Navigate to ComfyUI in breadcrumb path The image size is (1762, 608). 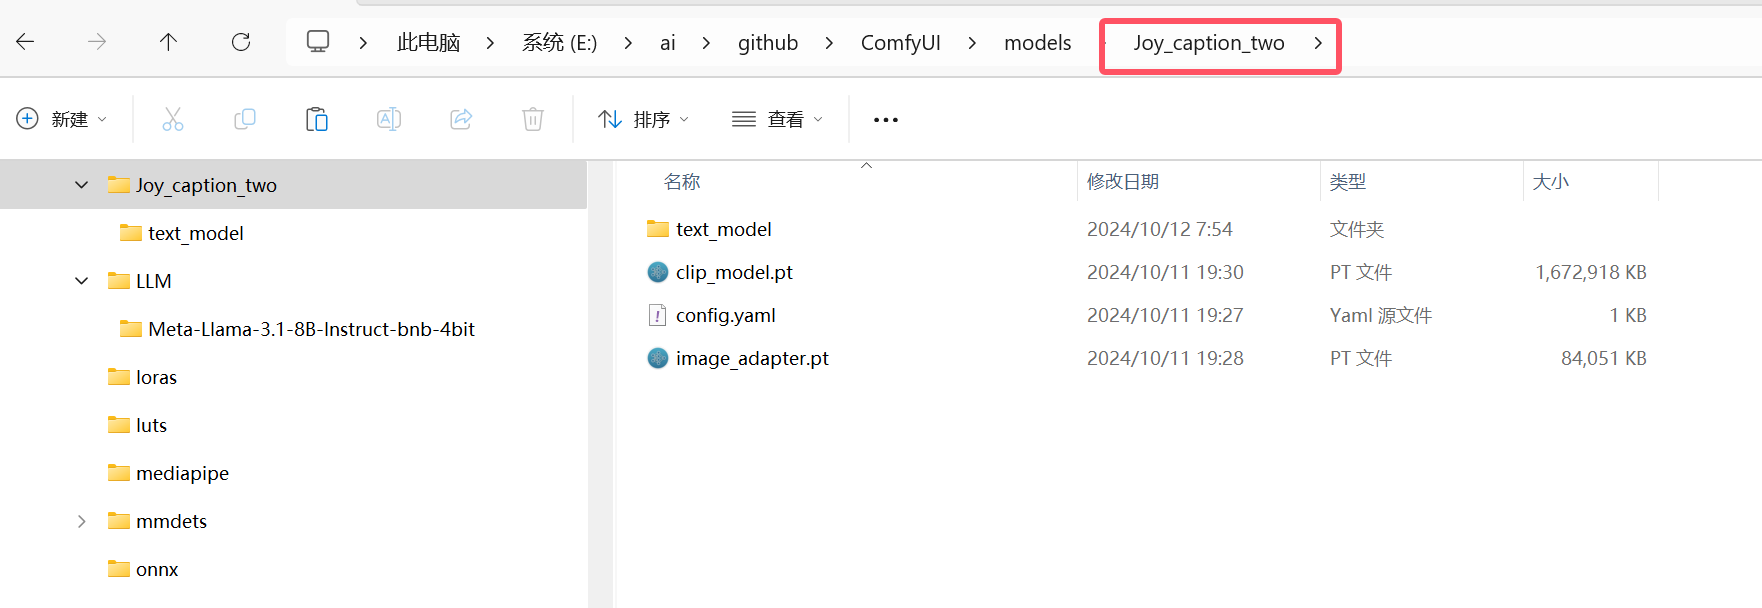[900, 43]
